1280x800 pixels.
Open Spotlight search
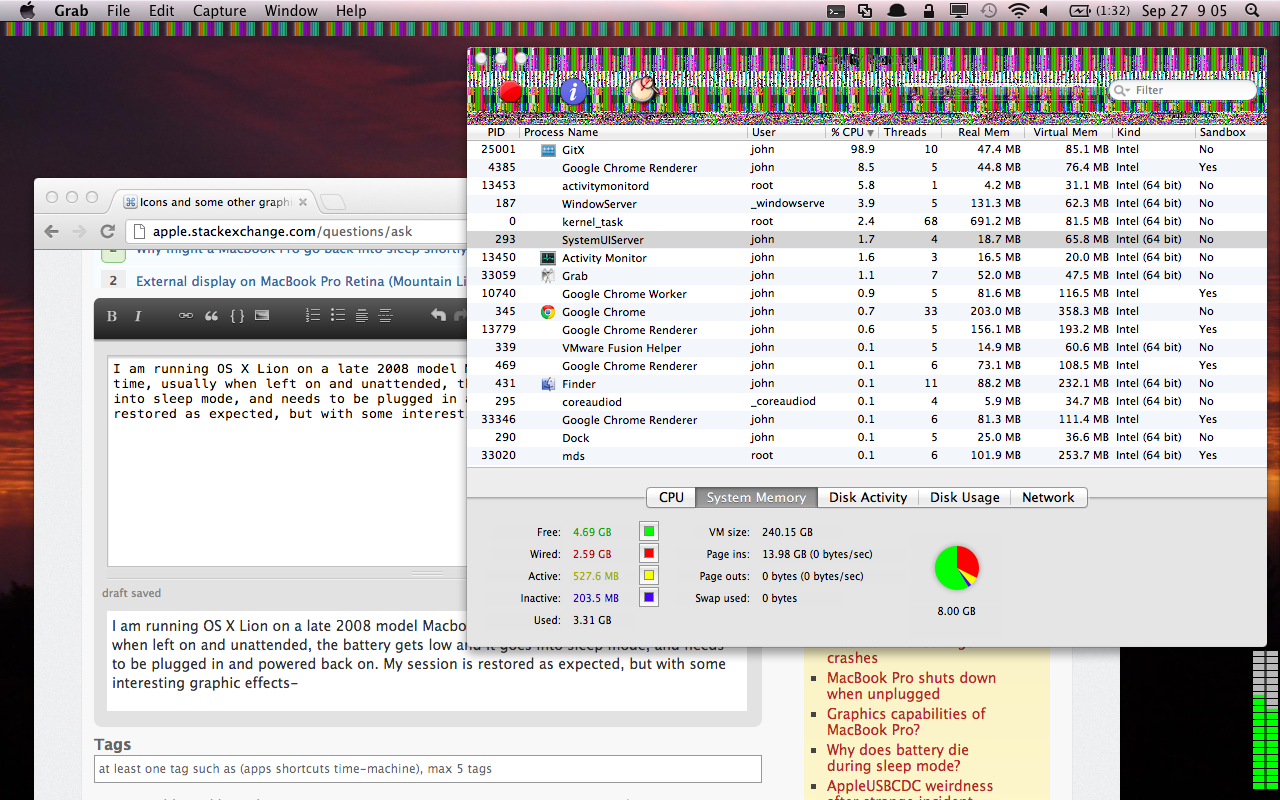(x=1251, y=11)
